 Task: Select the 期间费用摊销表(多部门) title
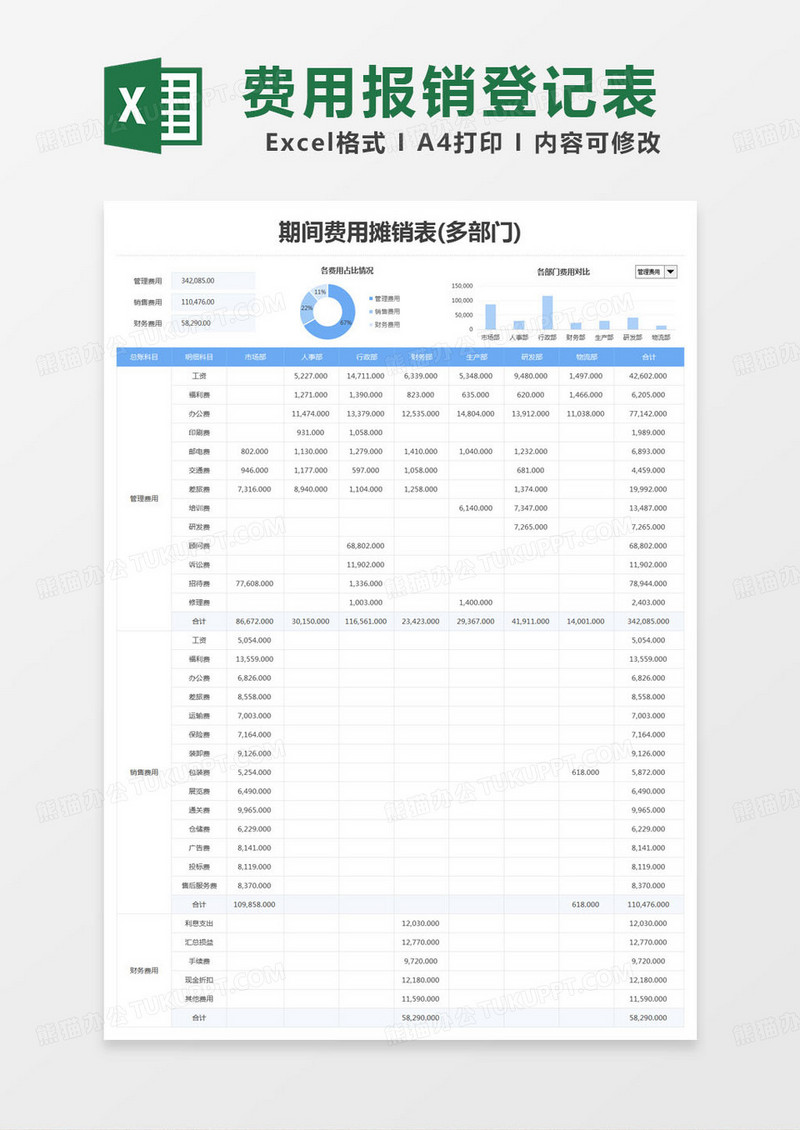pyautogui.click(x=400, y=232)
